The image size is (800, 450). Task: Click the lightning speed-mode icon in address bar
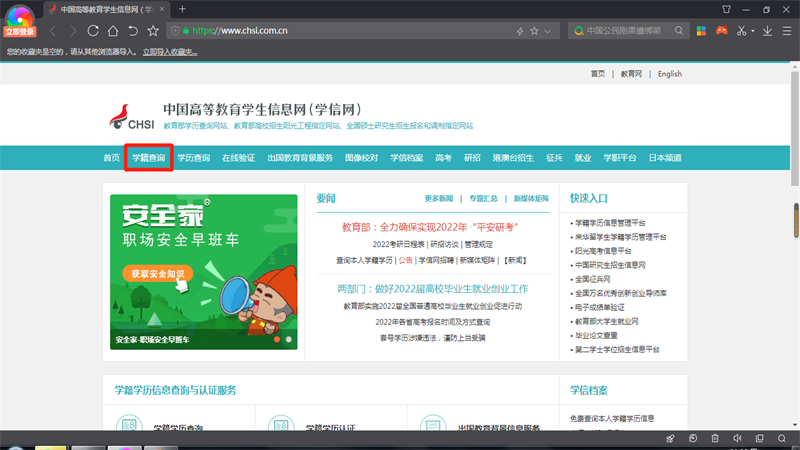click(520, 31)
